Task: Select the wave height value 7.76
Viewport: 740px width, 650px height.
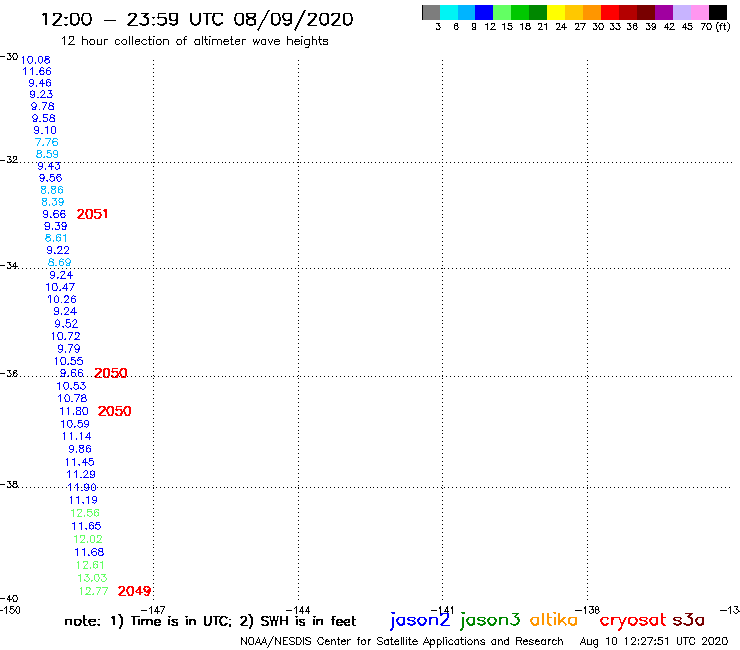Action: point(46,142)
